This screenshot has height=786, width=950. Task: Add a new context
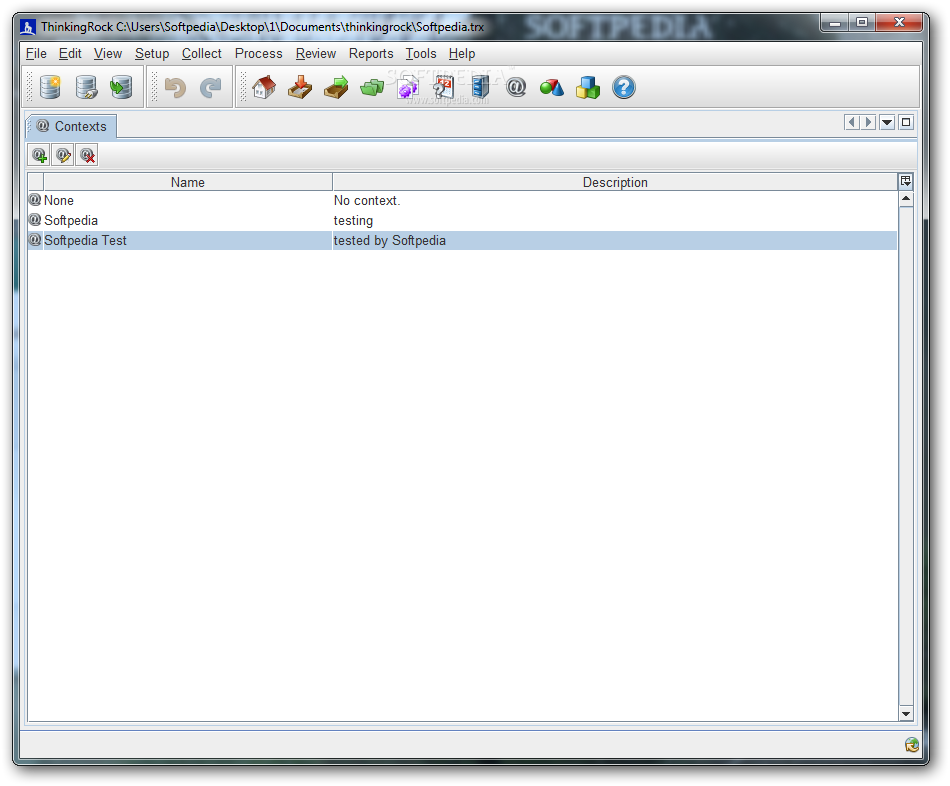pyautogui.click(x=39, y=156)
